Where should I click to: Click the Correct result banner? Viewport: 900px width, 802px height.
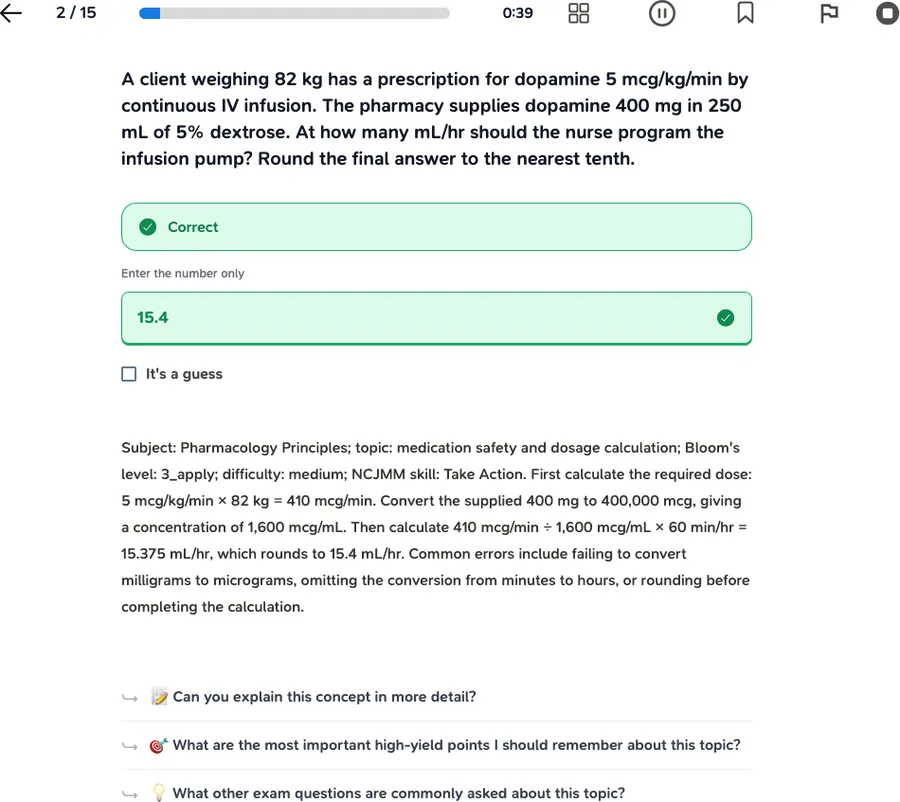point(436,227)
